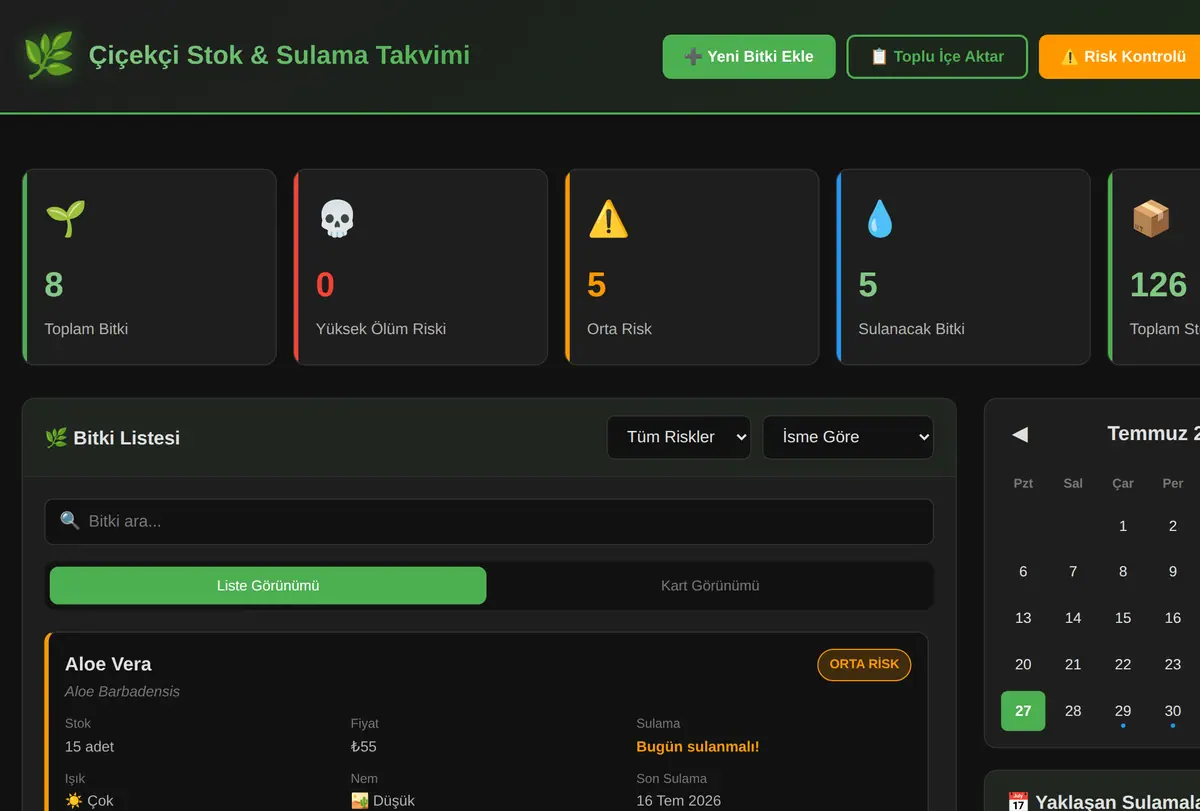Click the ORTA RİSK badge on Aloe Vera
The image size is (1200, 811).
click(x=864, y=665)
